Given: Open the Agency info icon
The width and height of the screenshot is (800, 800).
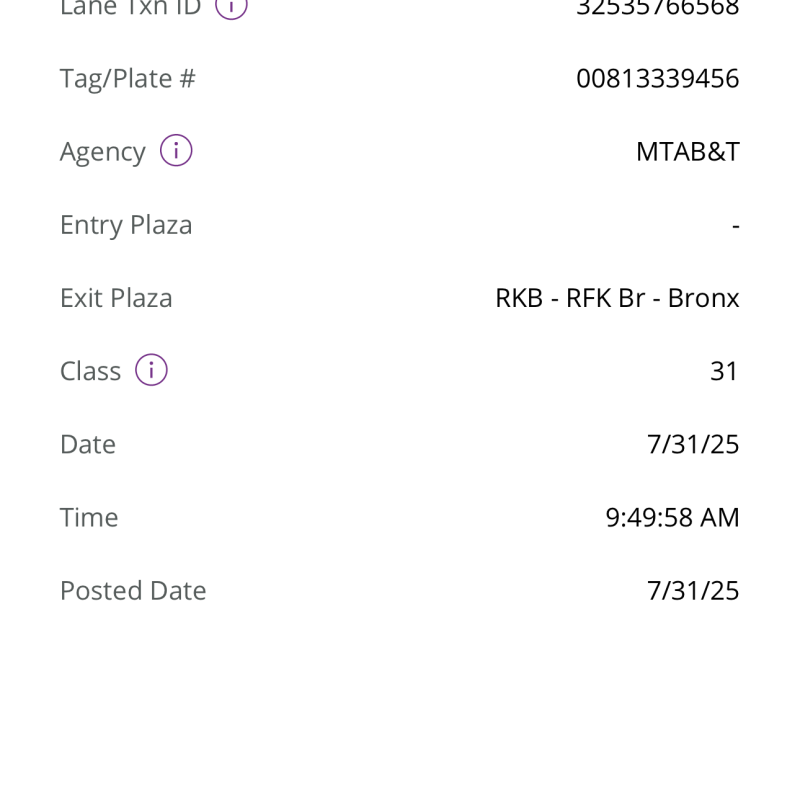Looking at the screenshot, I should [176, 151].
